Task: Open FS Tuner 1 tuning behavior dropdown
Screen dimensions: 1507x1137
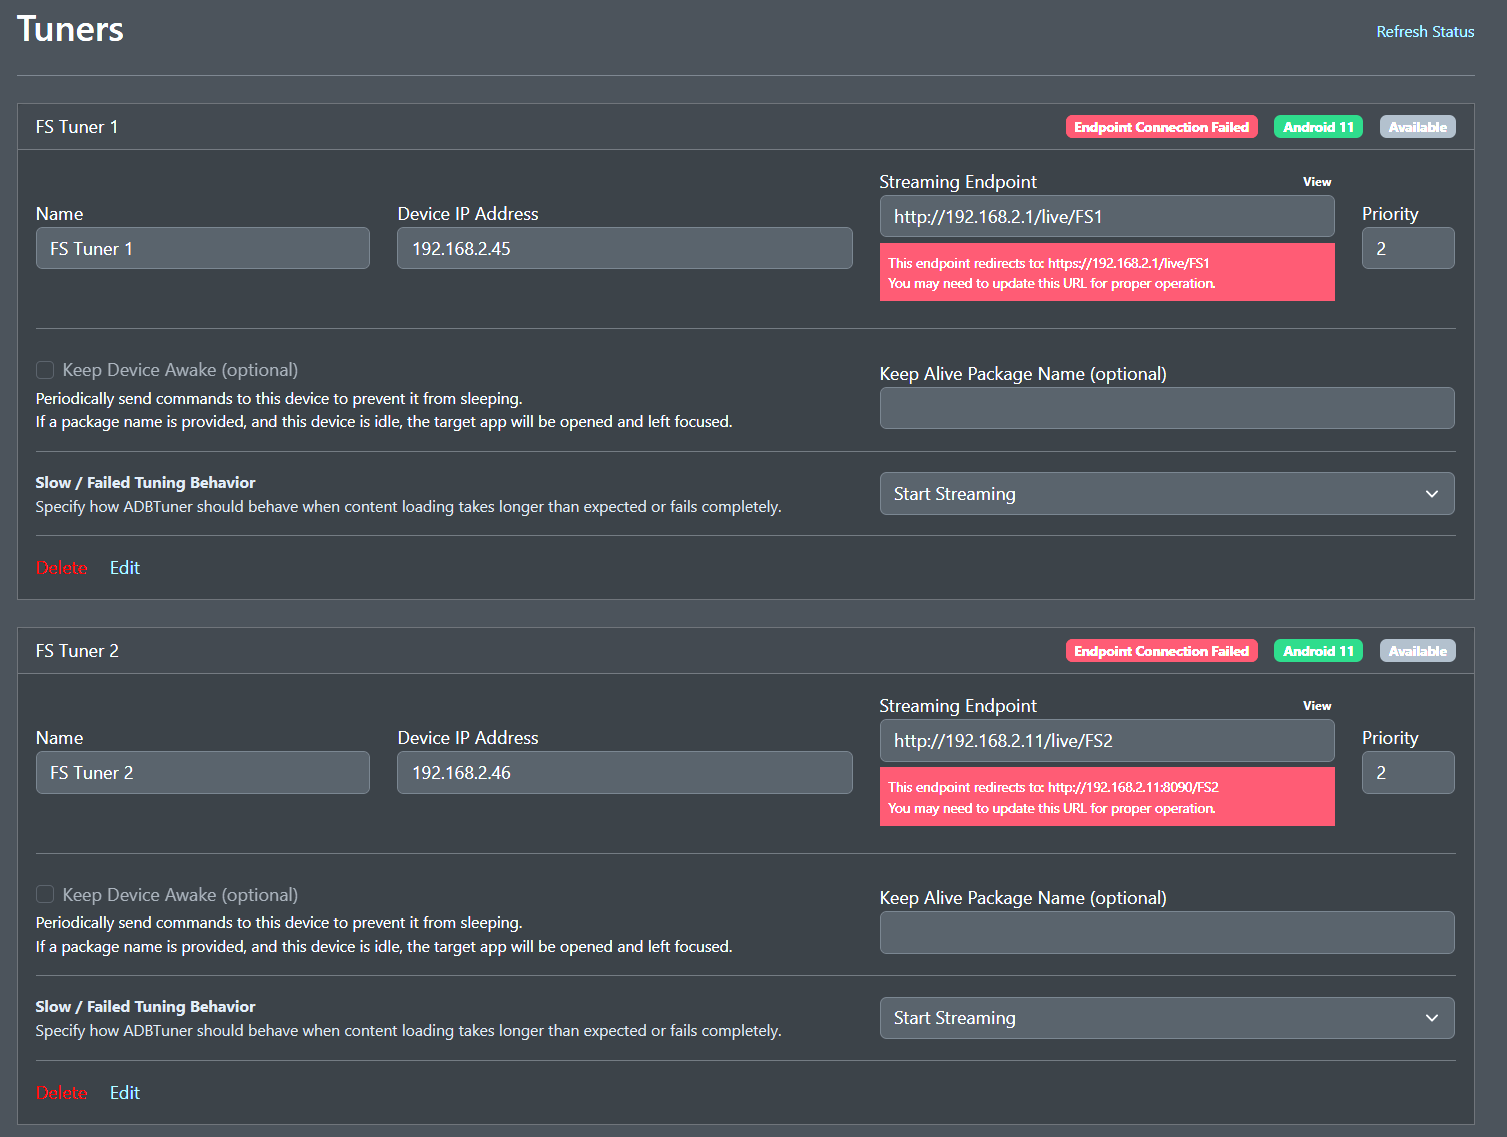Action: [x=1166, y=494]
